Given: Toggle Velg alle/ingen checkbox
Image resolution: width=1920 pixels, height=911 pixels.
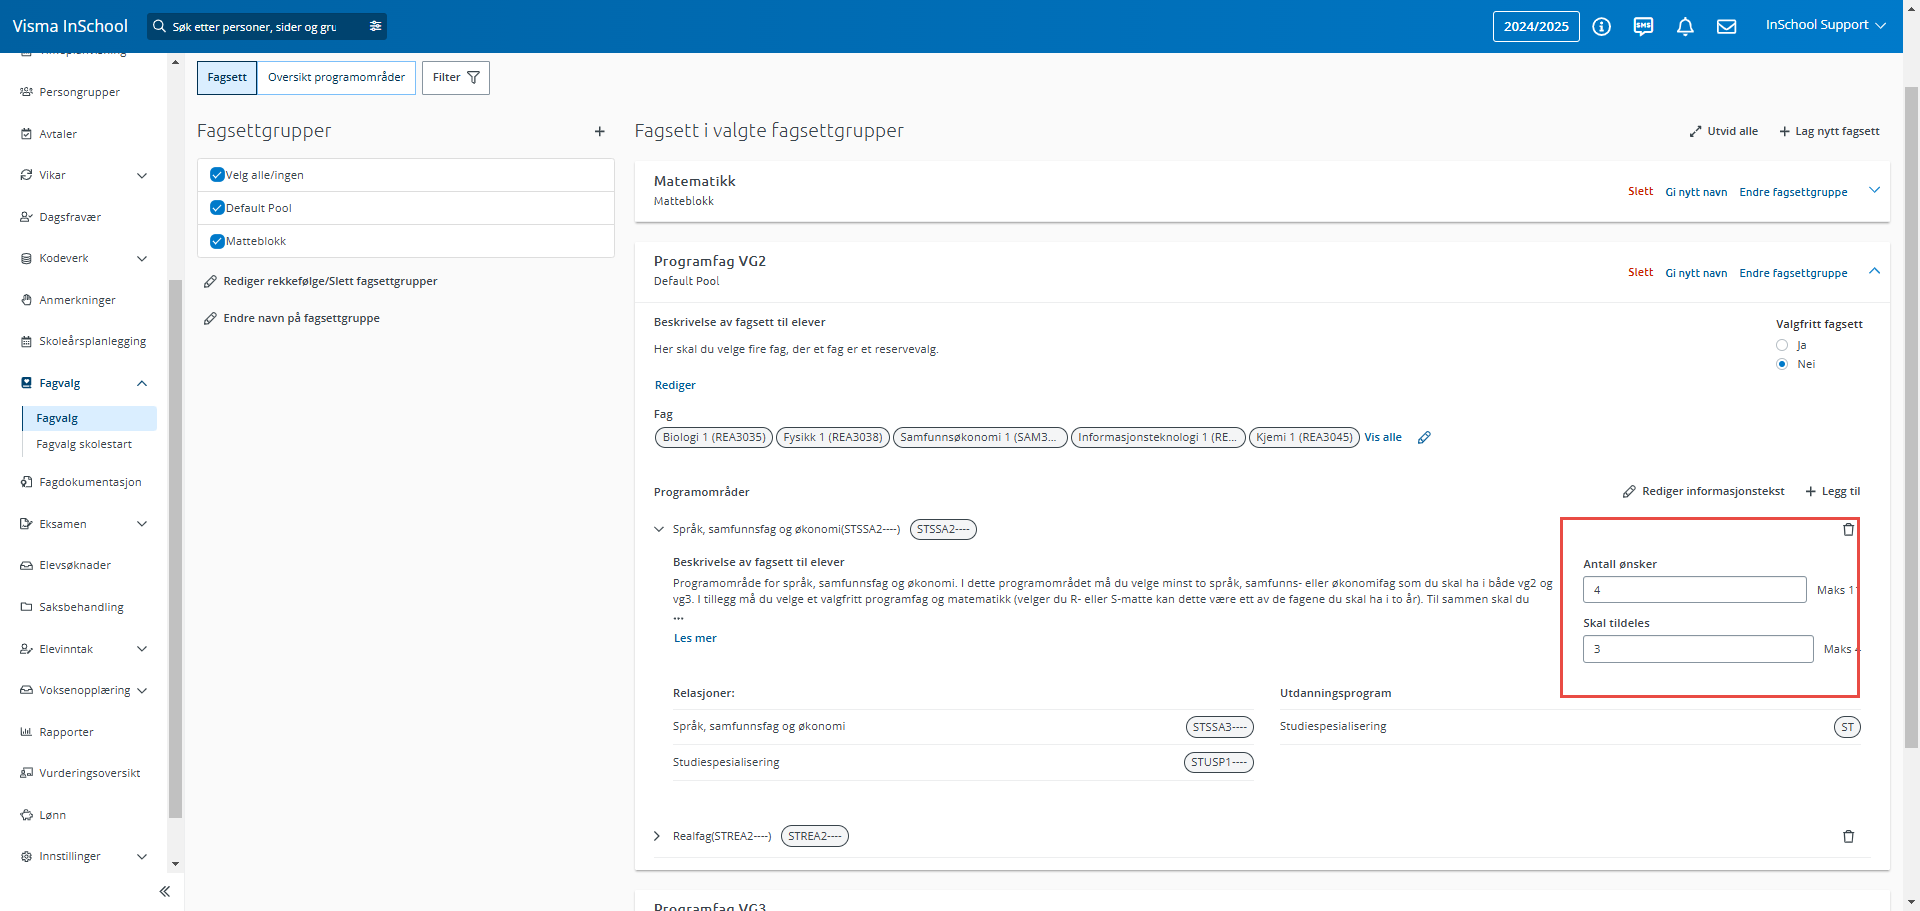Looking at the screenshot, I should [x=217, y=175].
